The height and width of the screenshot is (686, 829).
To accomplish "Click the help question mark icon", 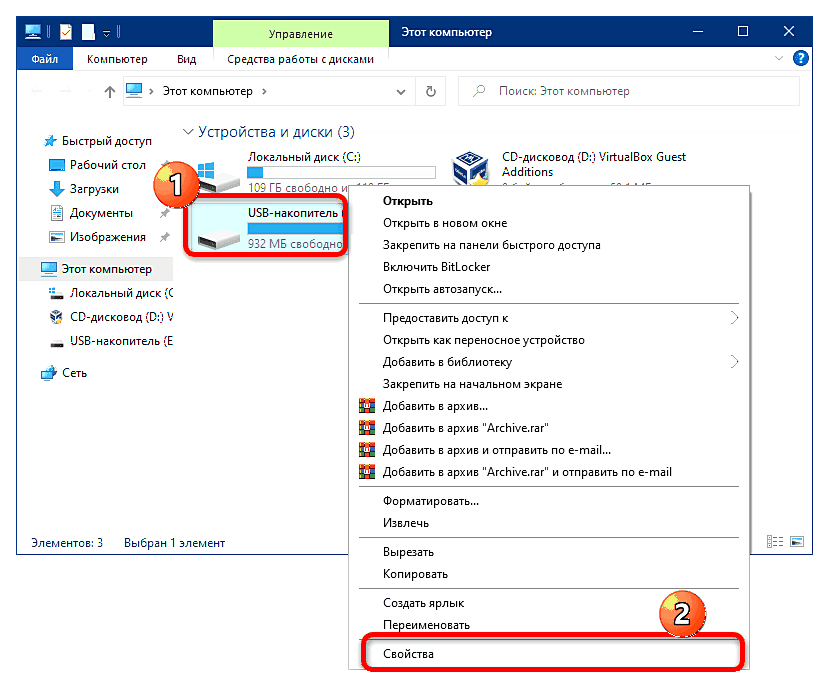I will tap(800, 59).
